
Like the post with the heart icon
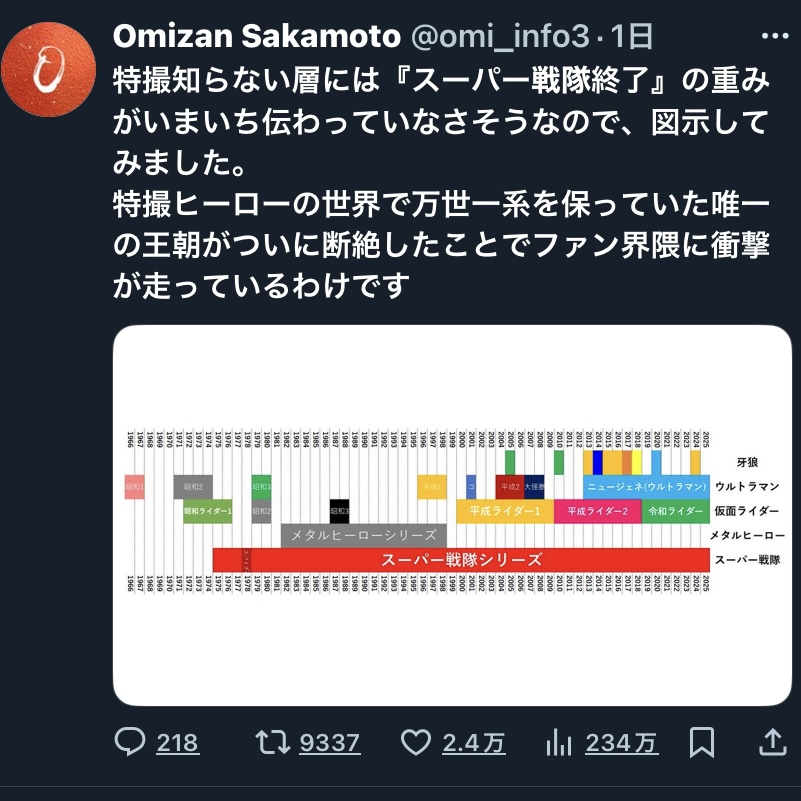coord(415,742)
